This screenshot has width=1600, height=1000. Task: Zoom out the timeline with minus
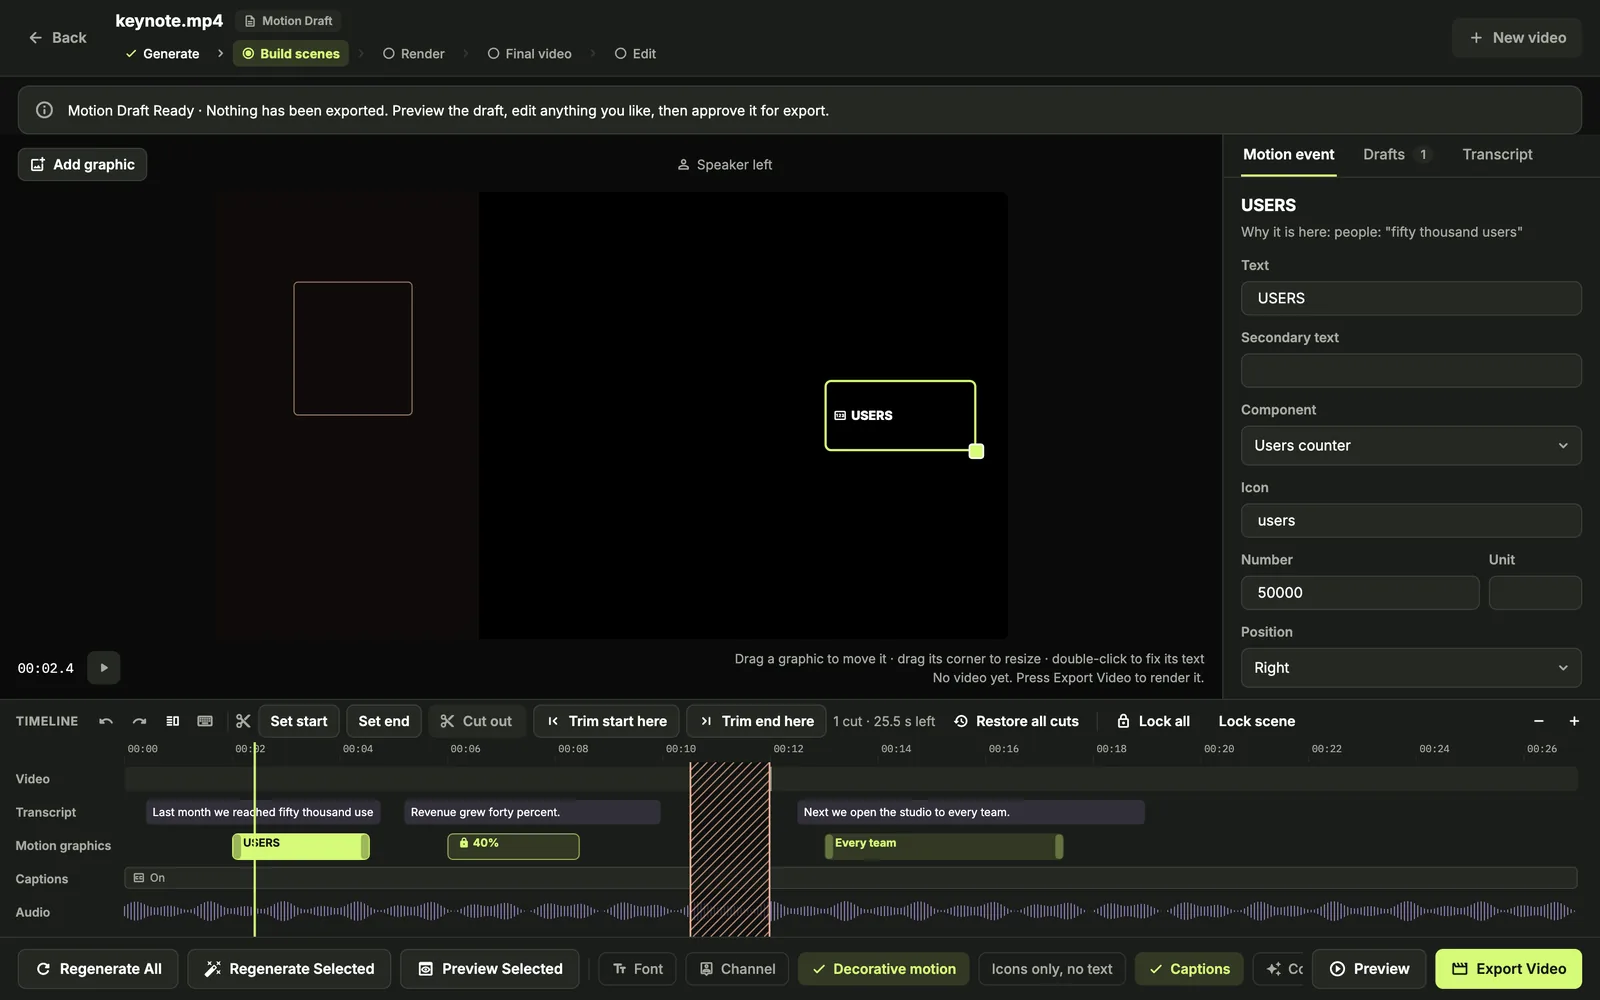coord(1539,721)
